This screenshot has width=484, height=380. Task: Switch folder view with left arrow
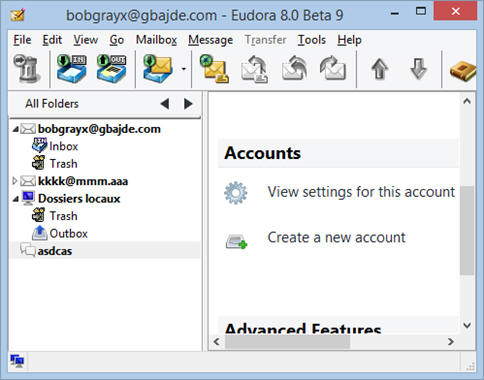pyautogui.click(x=165, y=104)
